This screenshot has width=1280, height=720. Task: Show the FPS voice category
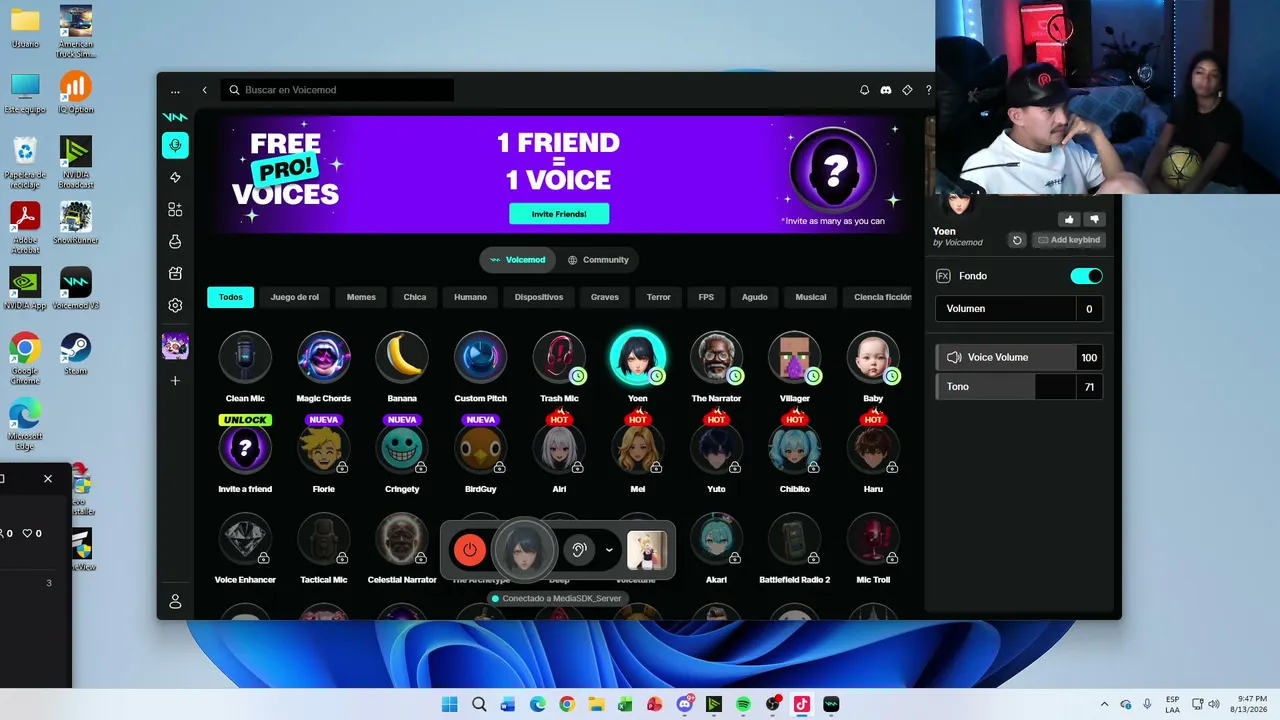706,297
